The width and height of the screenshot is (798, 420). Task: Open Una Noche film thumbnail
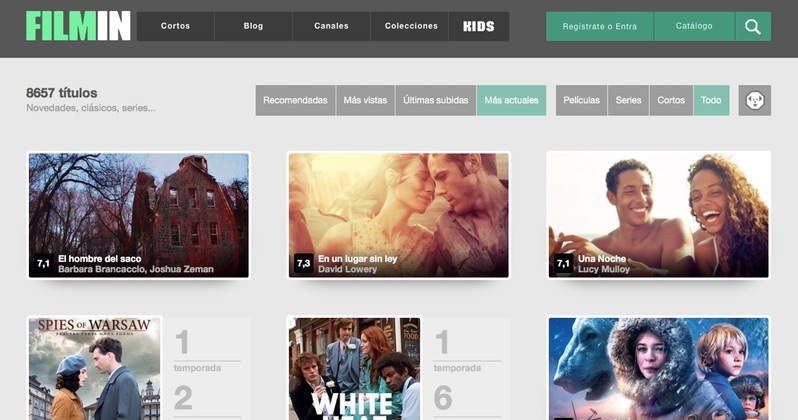[659, 215]
